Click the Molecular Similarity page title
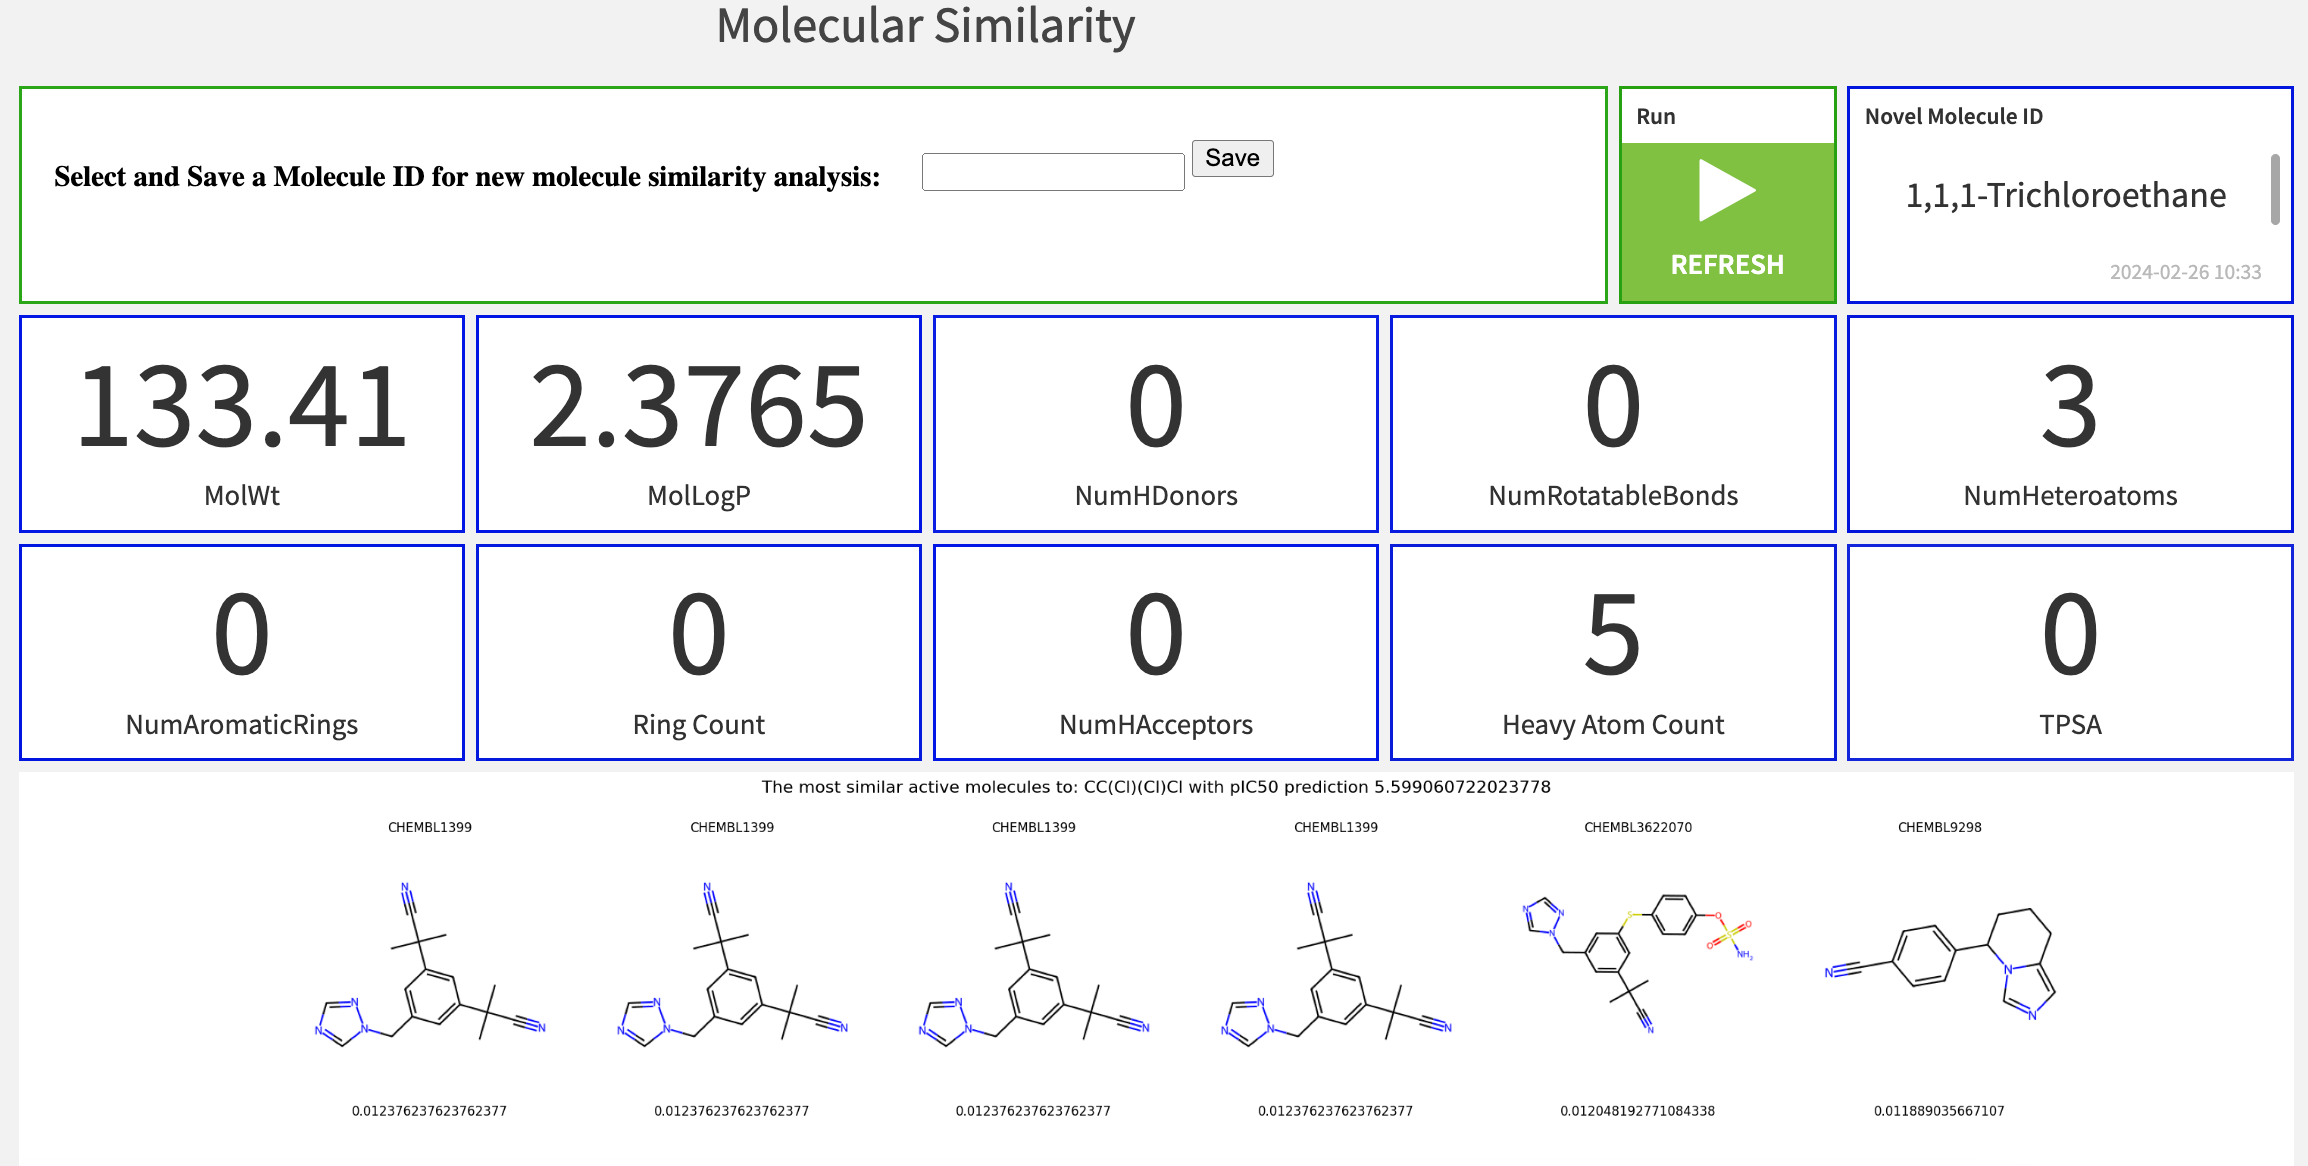 (925, 27)
